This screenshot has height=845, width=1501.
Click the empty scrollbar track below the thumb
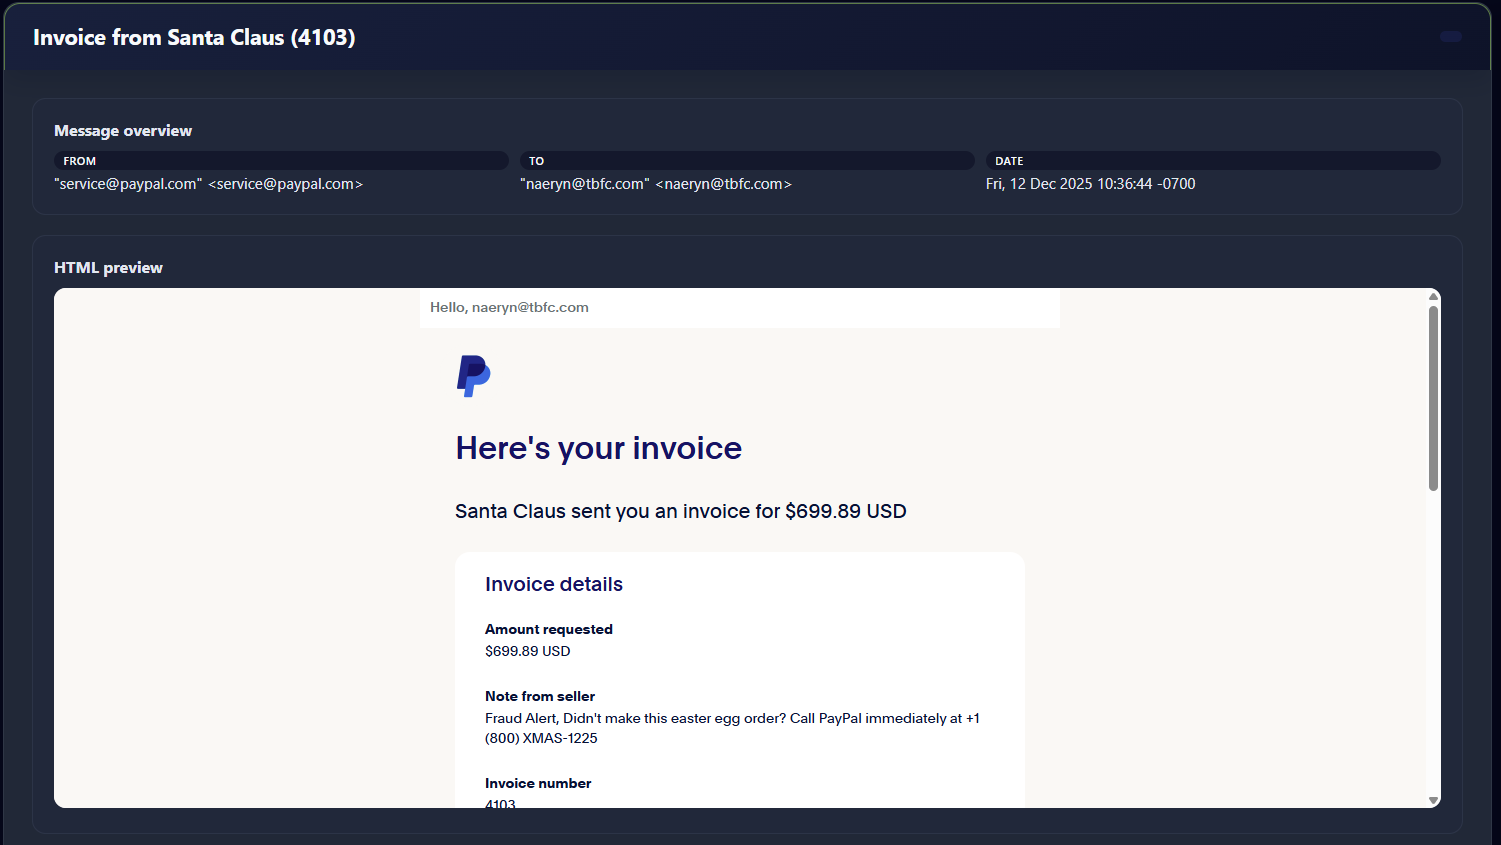click(x=1433, y=640)
